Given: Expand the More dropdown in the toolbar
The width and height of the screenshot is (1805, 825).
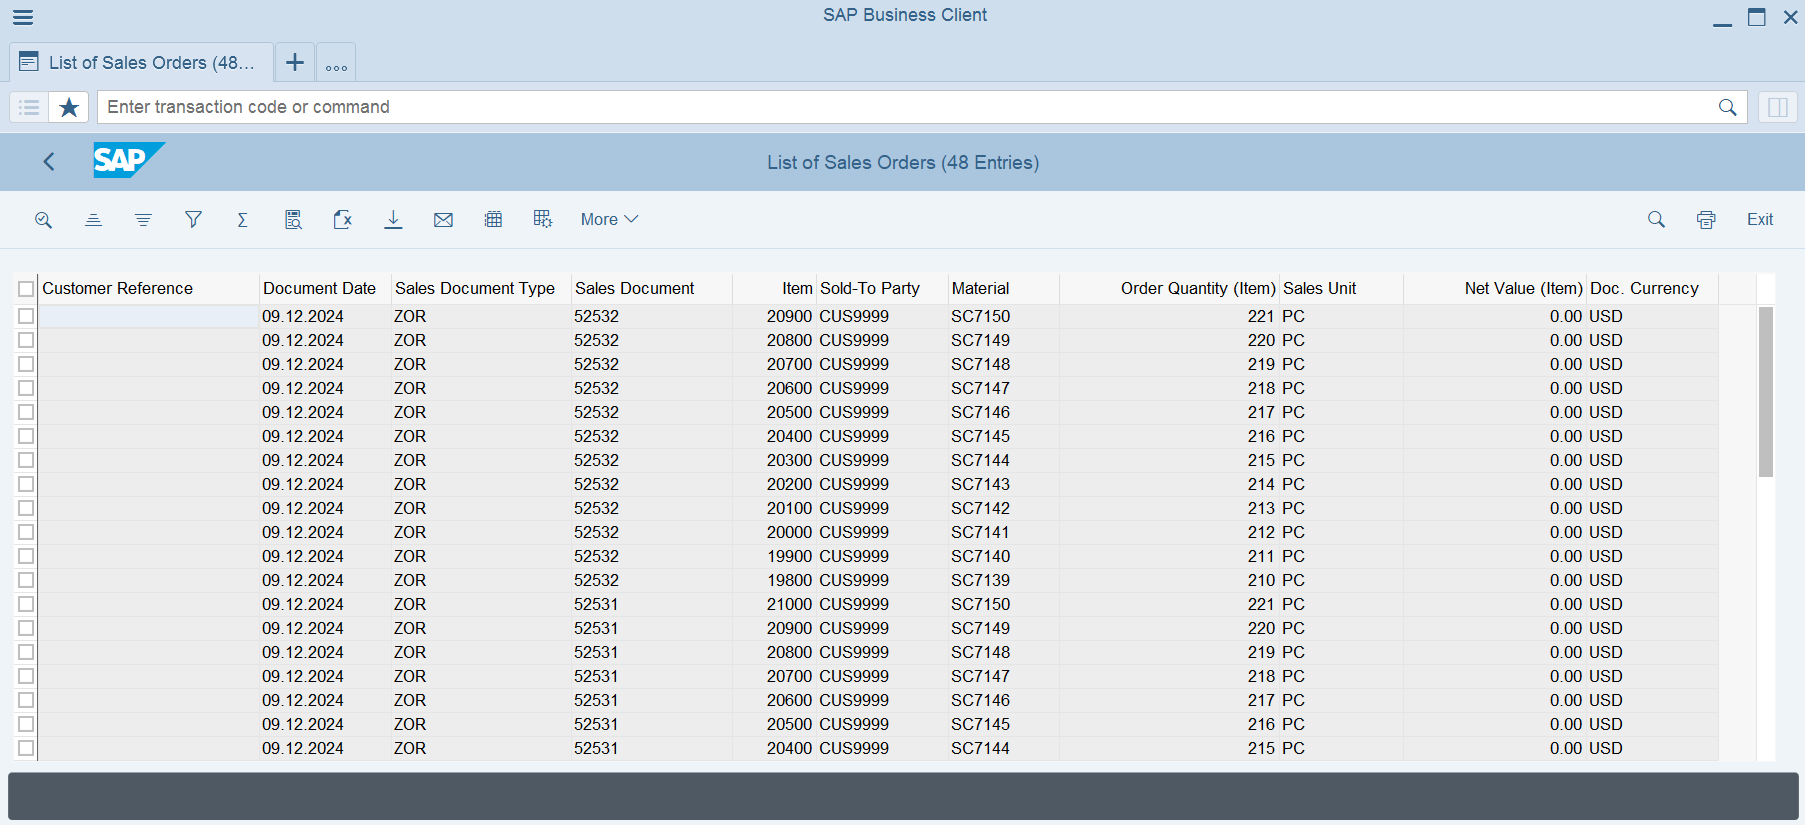Looking at the screenshot, I should 609,220.
